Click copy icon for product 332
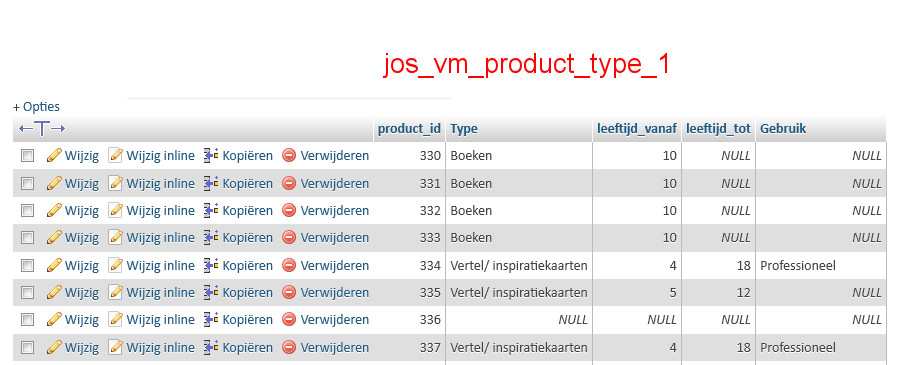915x365 pixels. [x=211, y=210]
